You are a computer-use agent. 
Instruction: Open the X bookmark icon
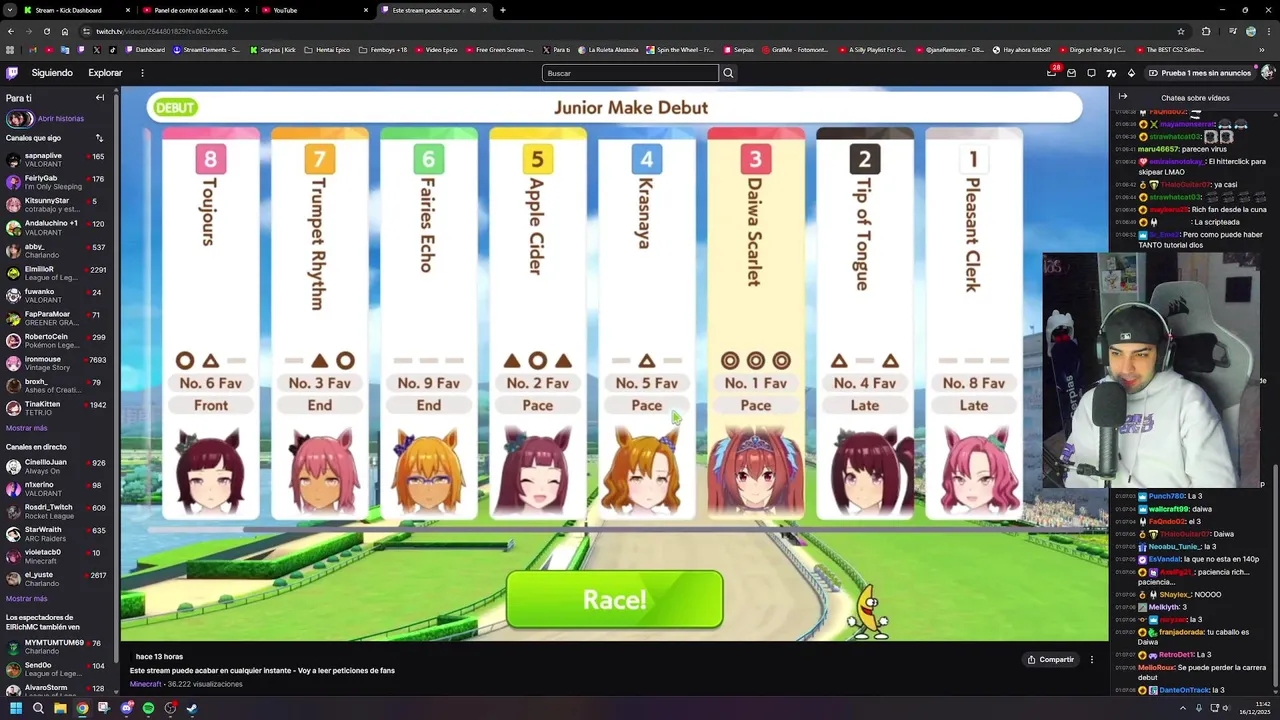(x=96, y=50)
